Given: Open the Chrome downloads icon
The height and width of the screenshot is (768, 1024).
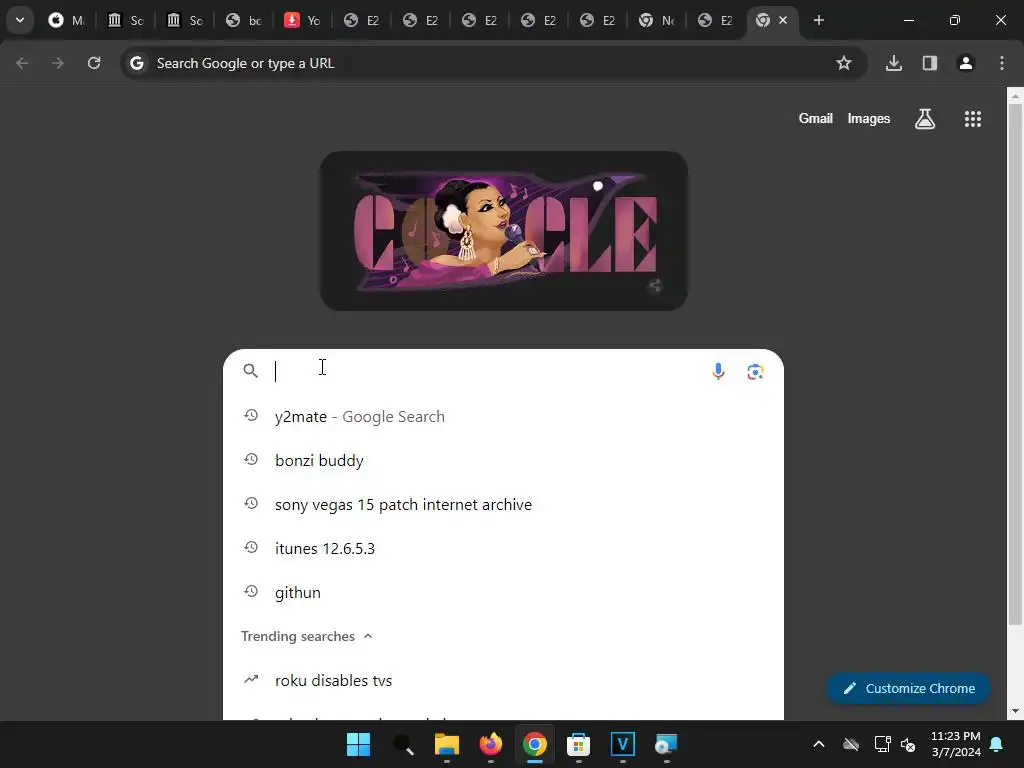Looking at the screenshot, I should click(894, 63).
